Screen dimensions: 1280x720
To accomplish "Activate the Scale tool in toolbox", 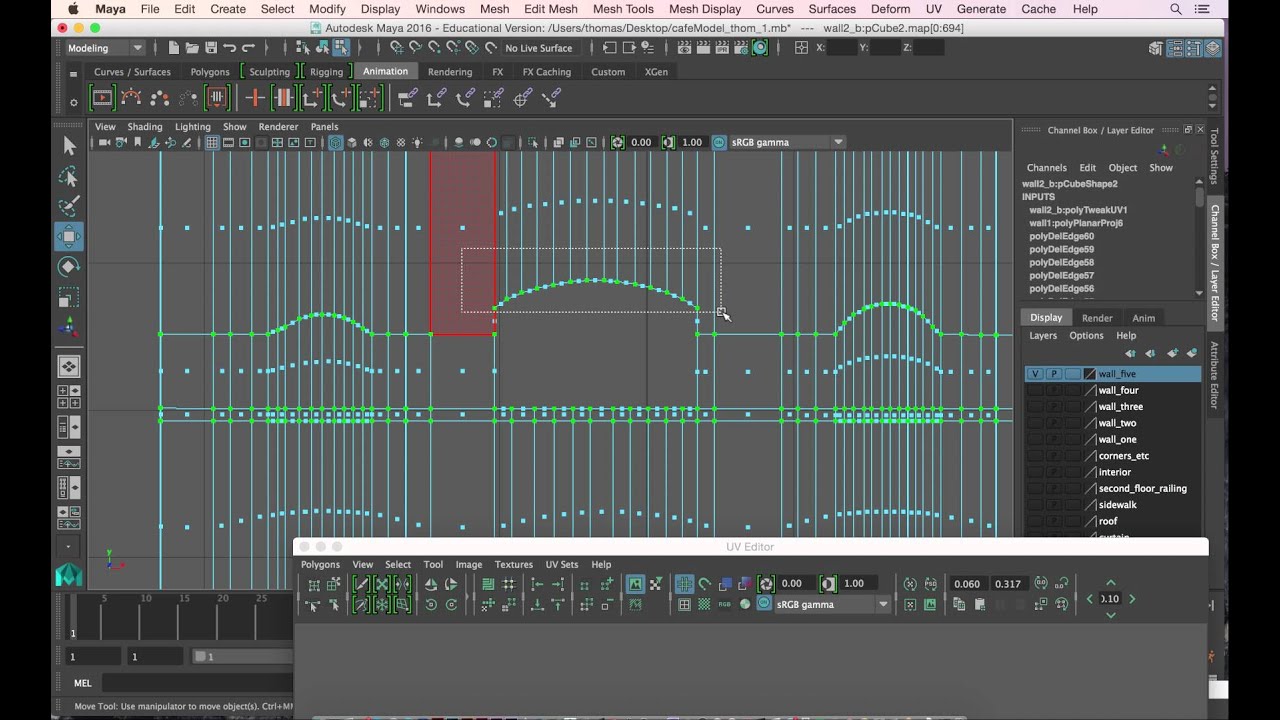I will coord(69,297).
